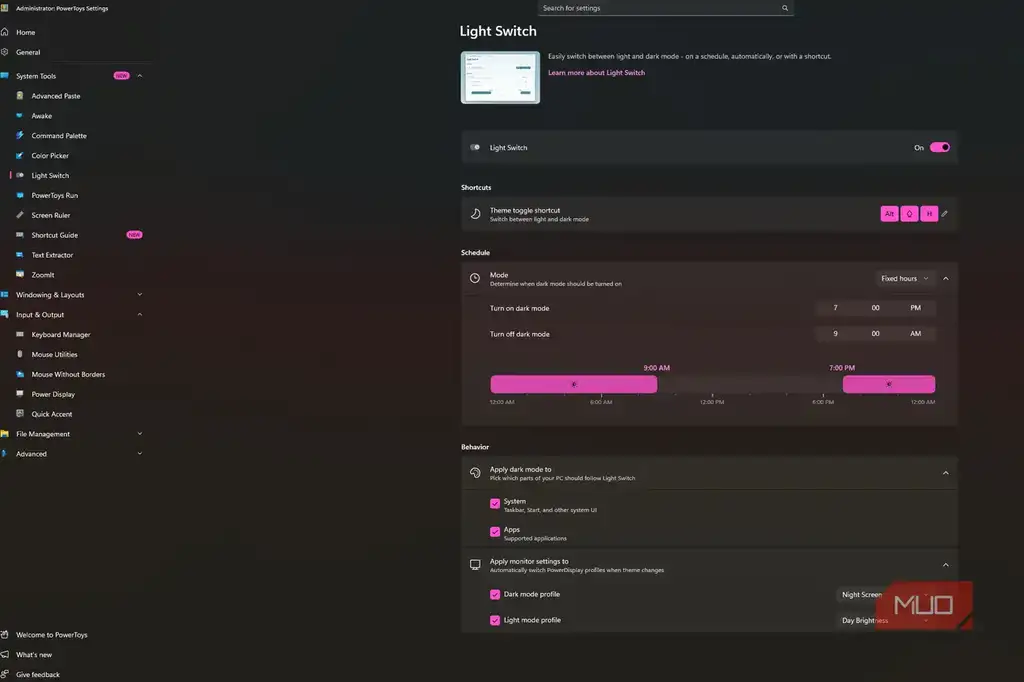
Task: Uncheck the System checkbox
Action: (x=495, y=504)
